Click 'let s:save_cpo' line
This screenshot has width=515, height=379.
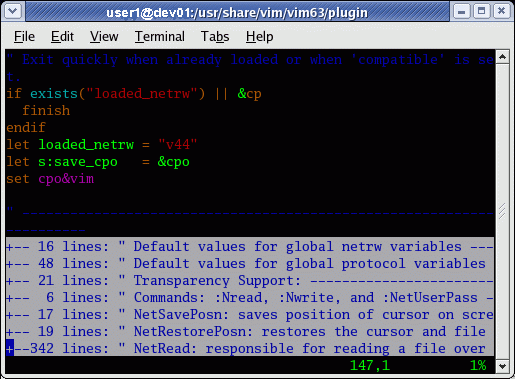point(98,162)
